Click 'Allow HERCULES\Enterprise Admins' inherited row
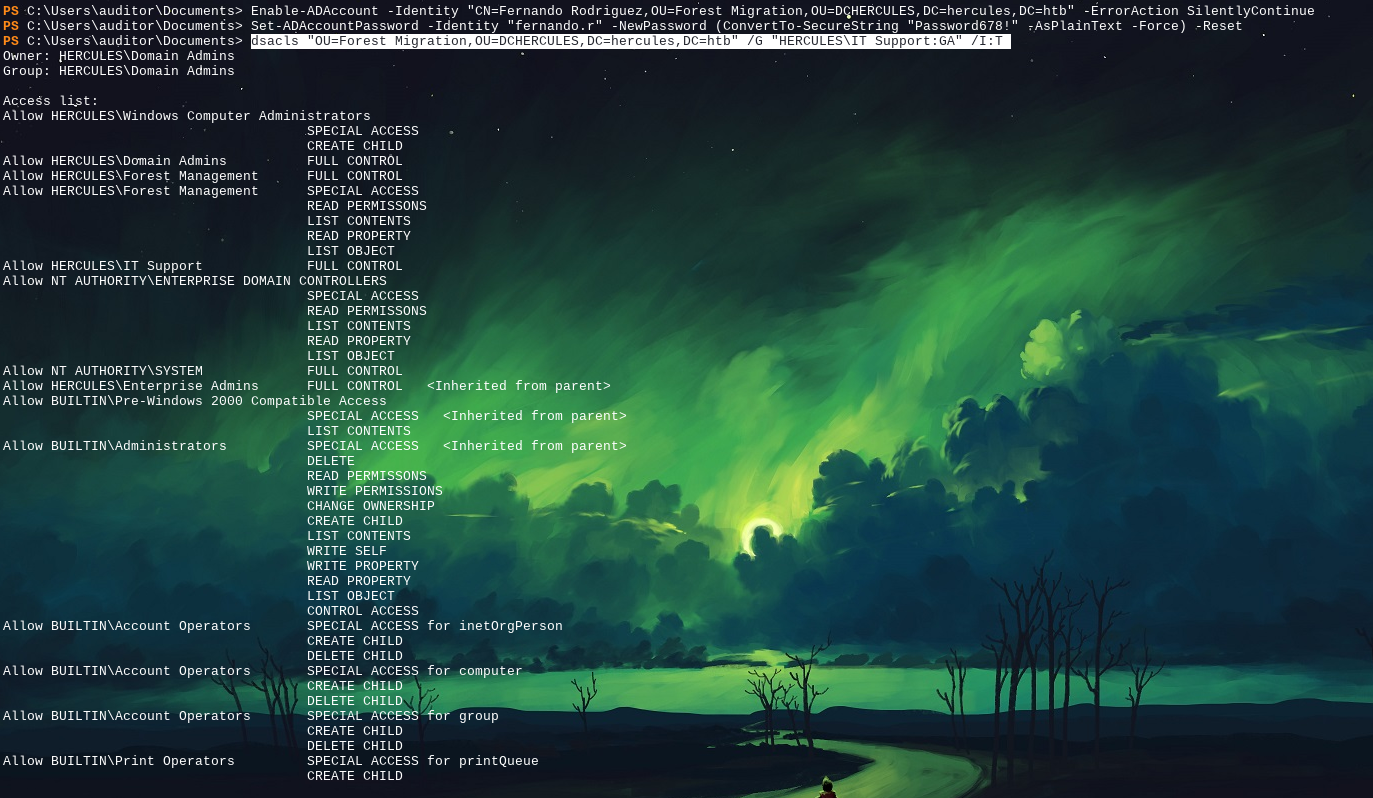The height and width of the screenshot is (798, 1373). (x=307, y=386)
